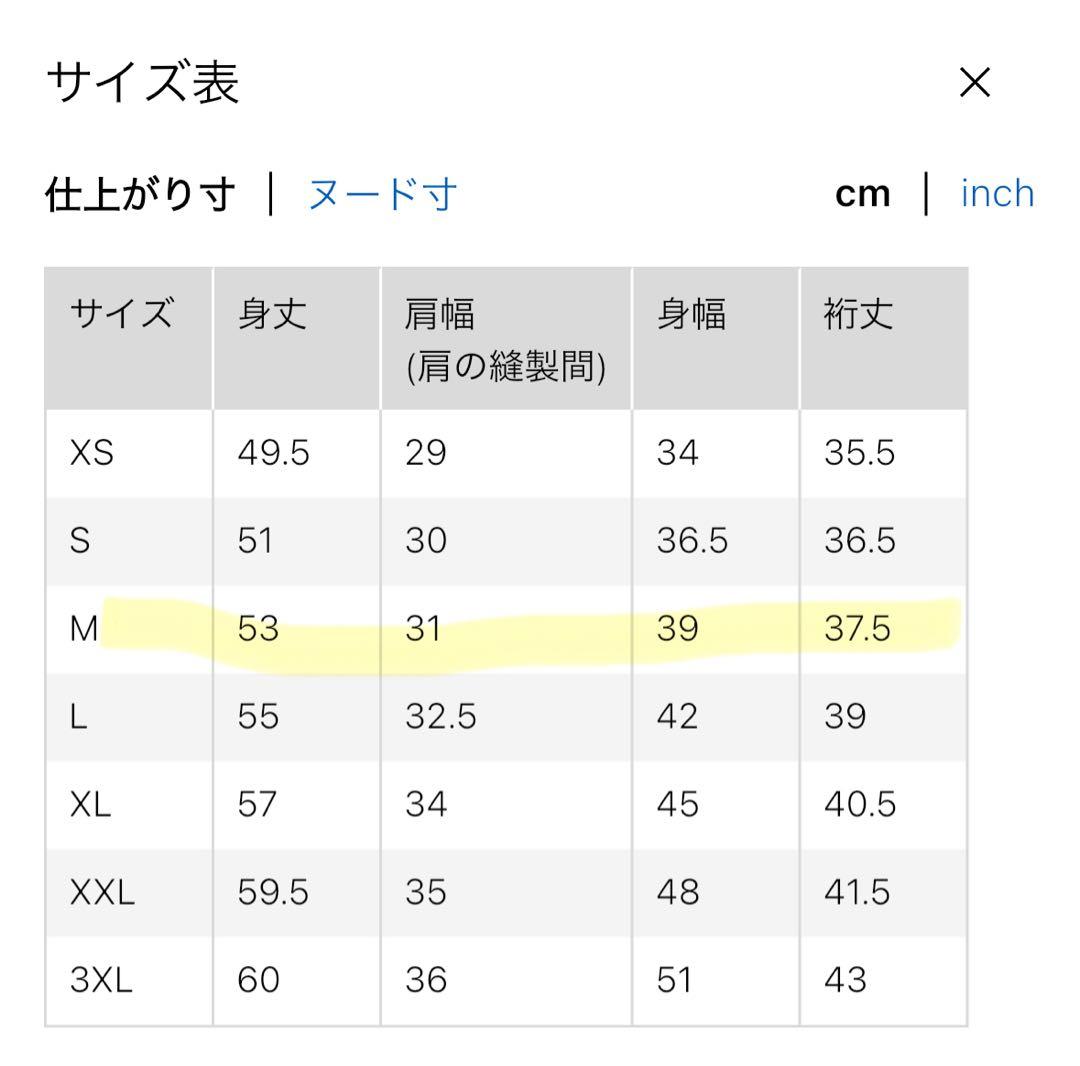1080x1066 pixels.
Task: Select the 仕上がり寸 tab
Action: (140, 194)
